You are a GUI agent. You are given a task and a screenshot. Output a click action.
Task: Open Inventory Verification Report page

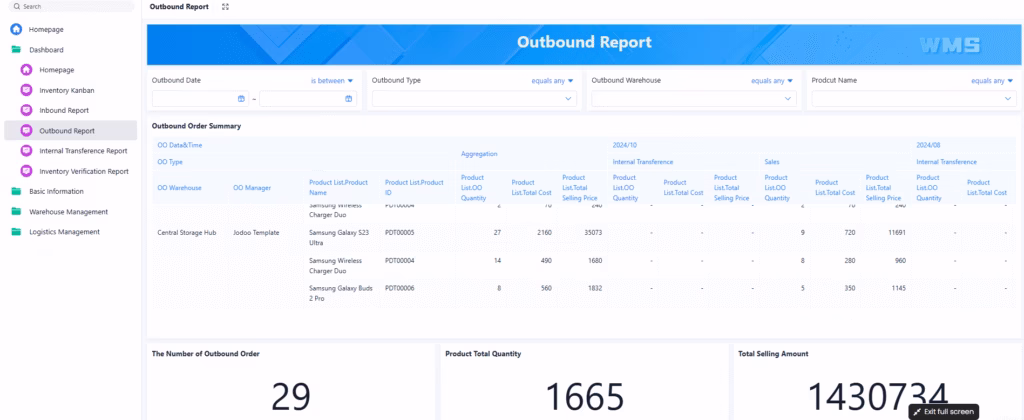click(83, 171)
